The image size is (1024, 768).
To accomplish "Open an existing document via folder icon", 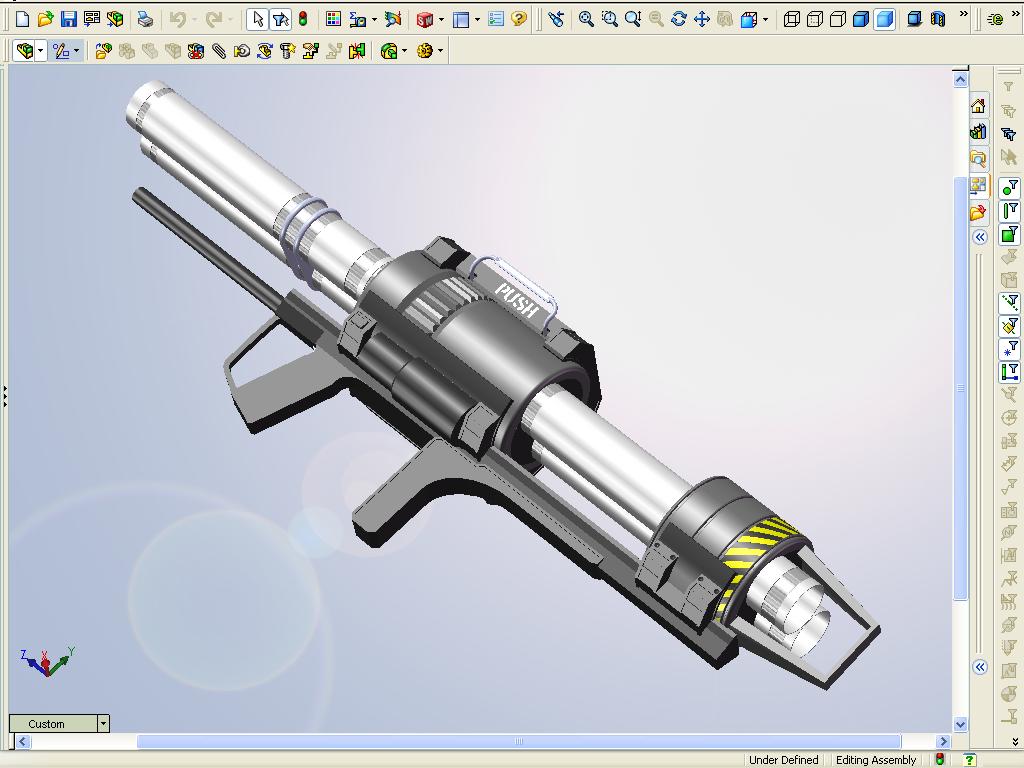I will [x=45, y=19].
